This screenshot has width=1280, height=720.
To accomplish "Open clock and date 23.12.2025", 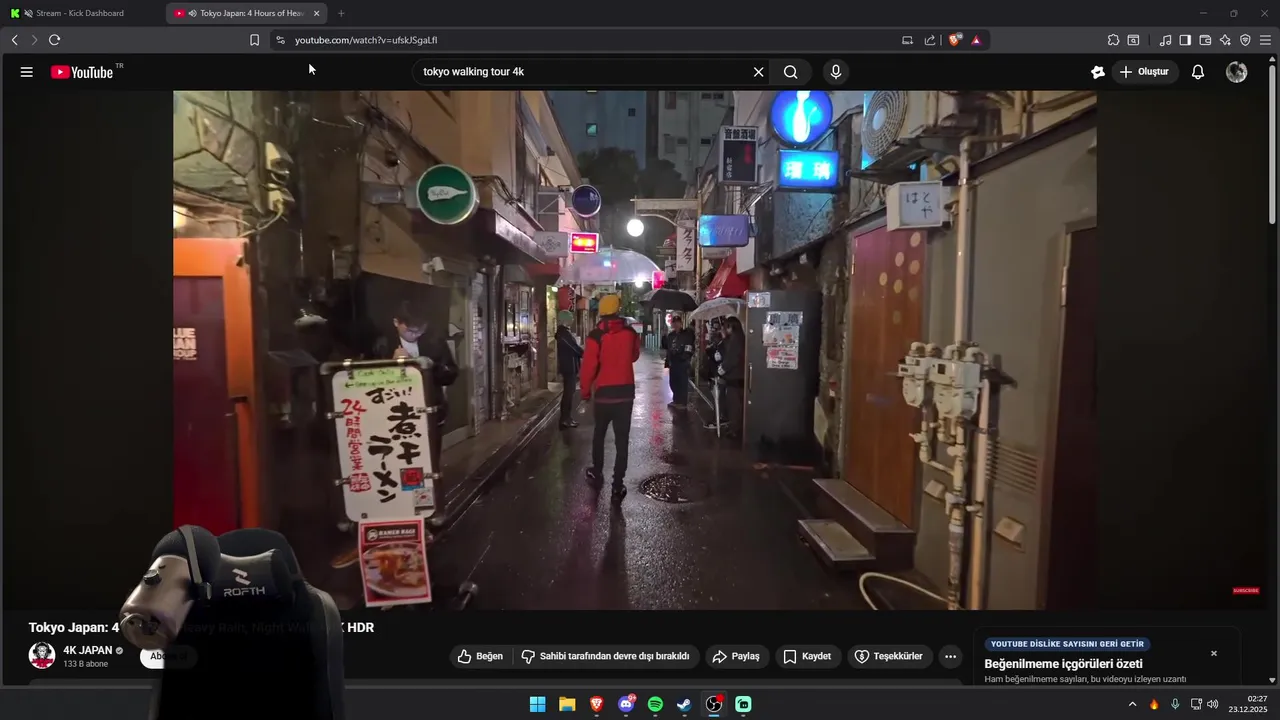I will point(1248,704).
